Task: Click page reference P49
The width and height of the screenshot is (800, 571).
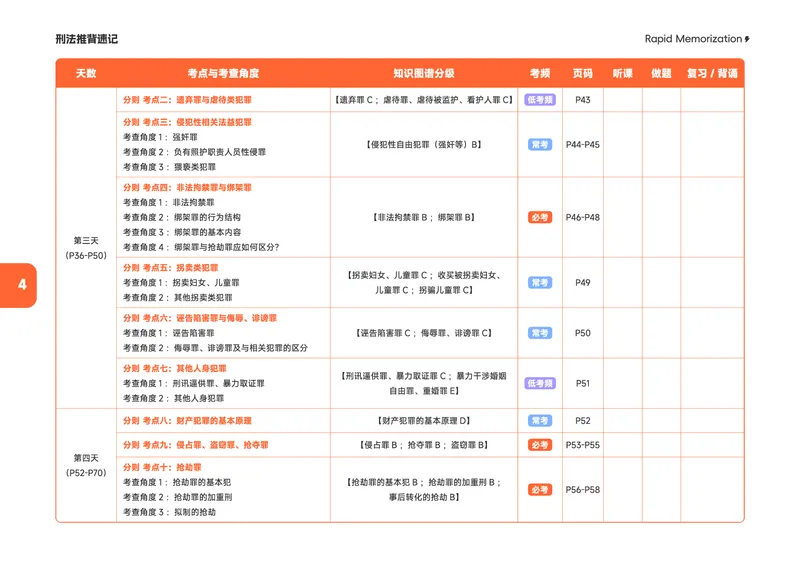Action: pos(583,283)
